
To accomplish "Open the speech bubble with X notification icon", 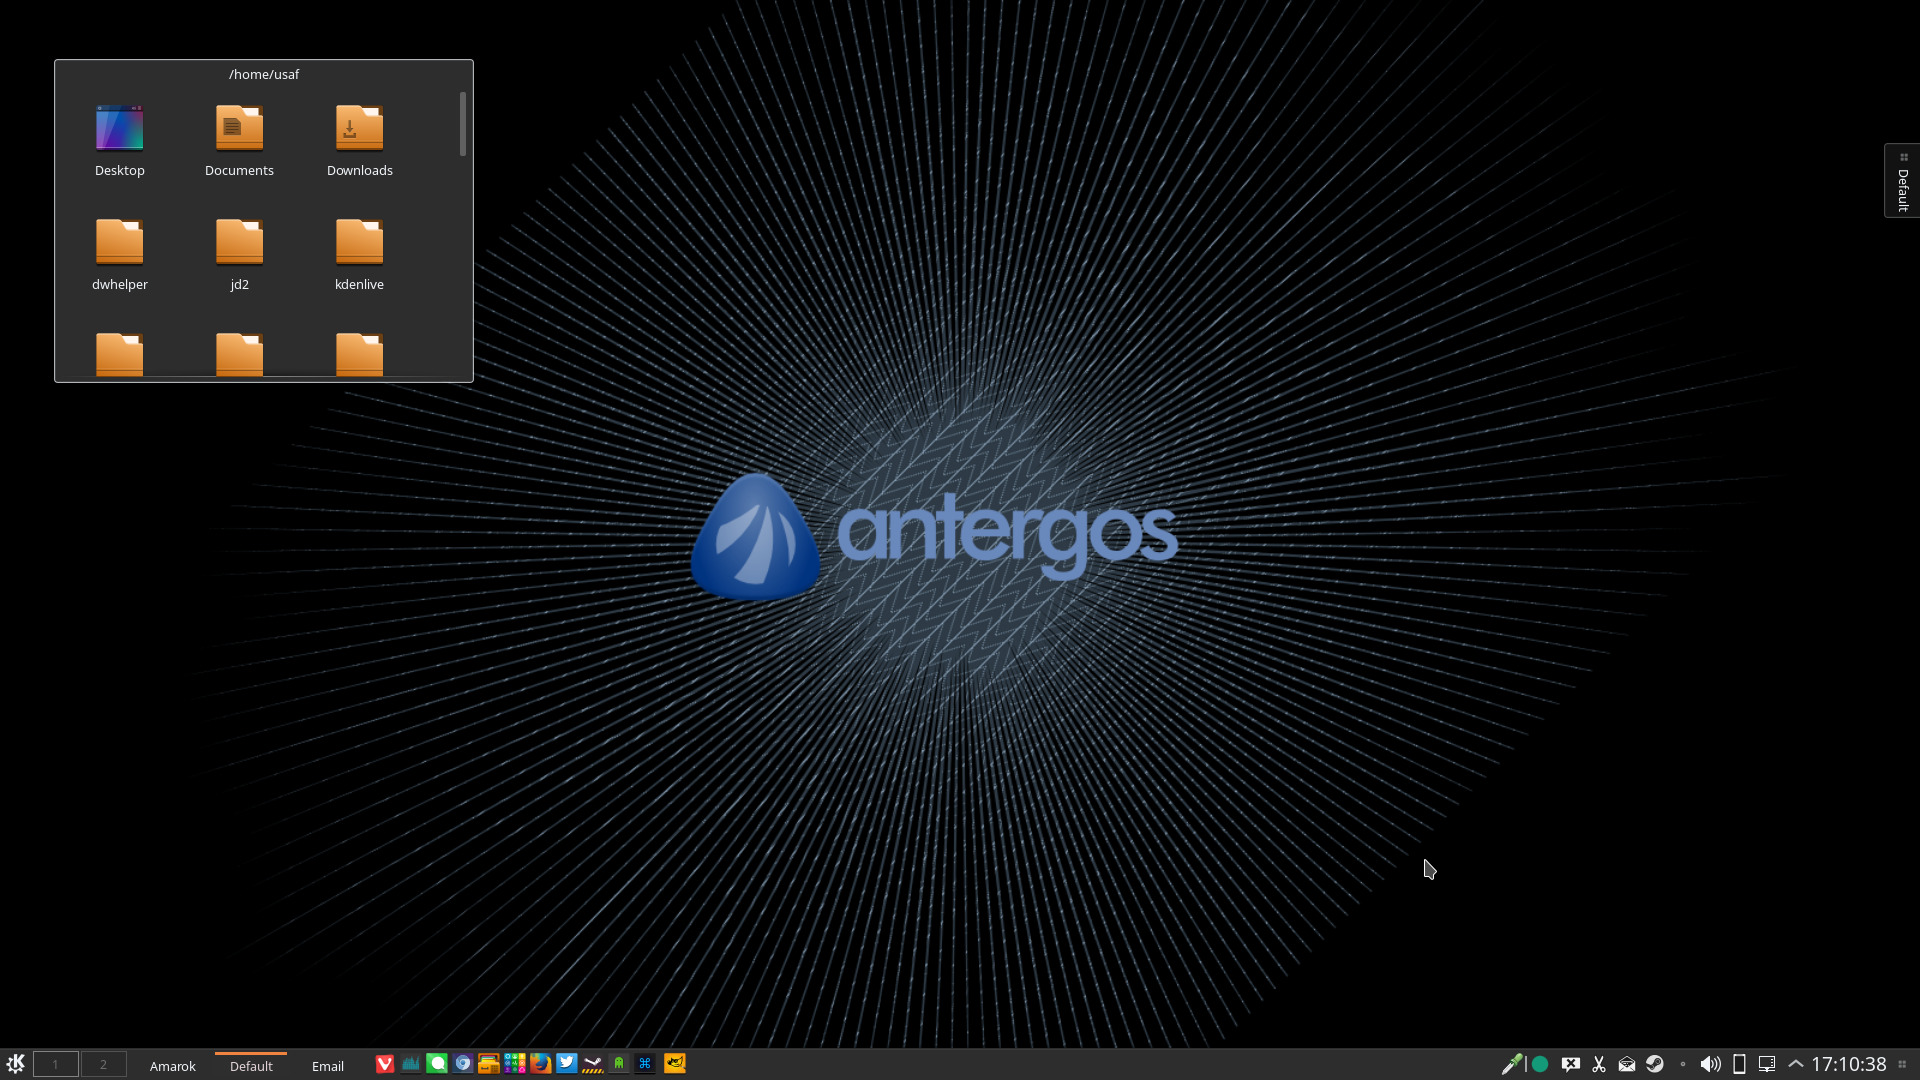I will point(1571,1064).
